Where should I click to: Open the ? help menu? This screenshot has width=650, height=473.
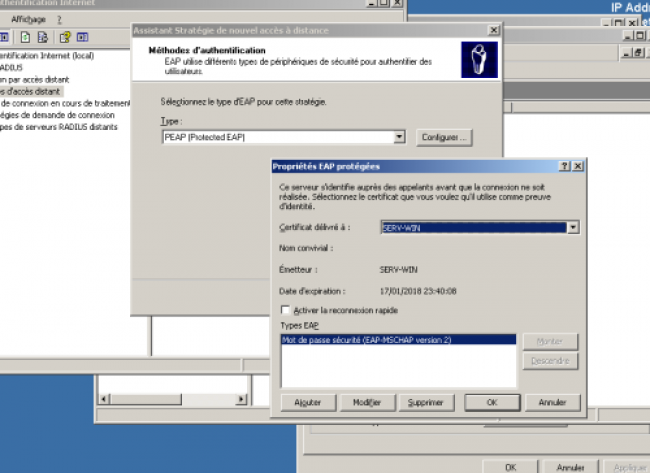[x=59, y=19]
